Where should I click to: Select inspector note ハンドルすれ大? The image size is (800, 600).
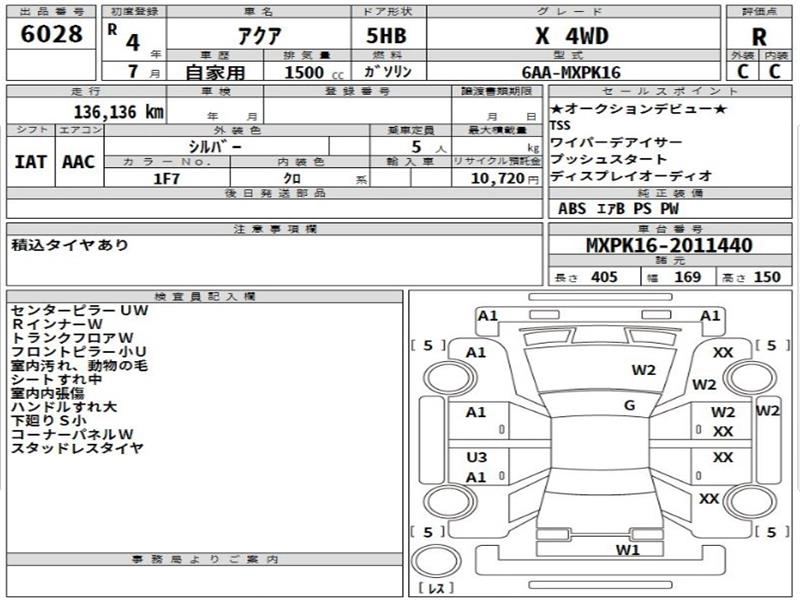pyautogui.click(x=64, y=407)
